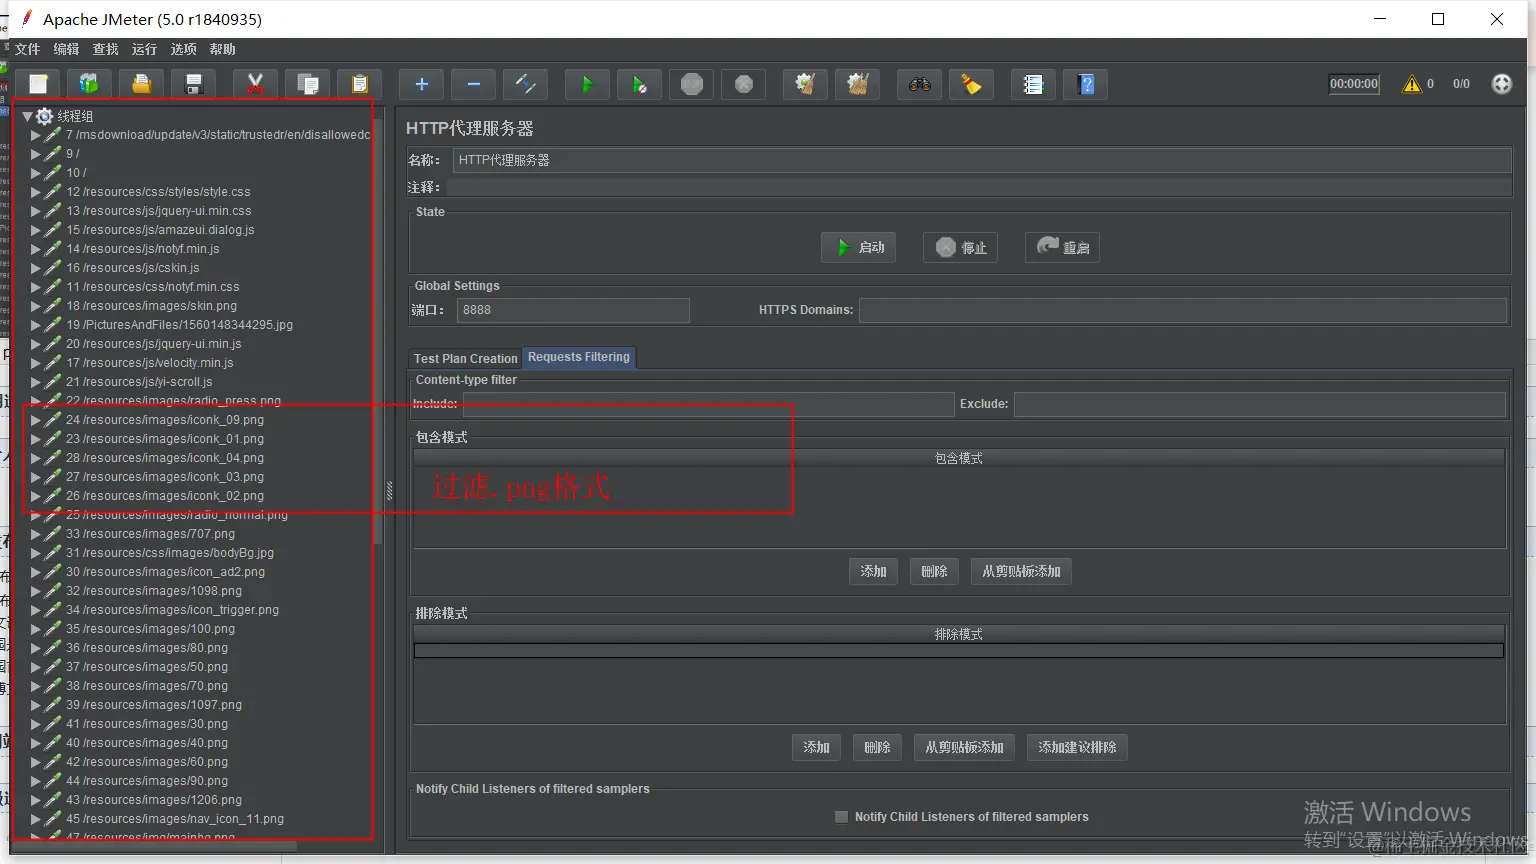Click the stop test toolbar icon
The image size is (1536, 864).
coord(692,85)
